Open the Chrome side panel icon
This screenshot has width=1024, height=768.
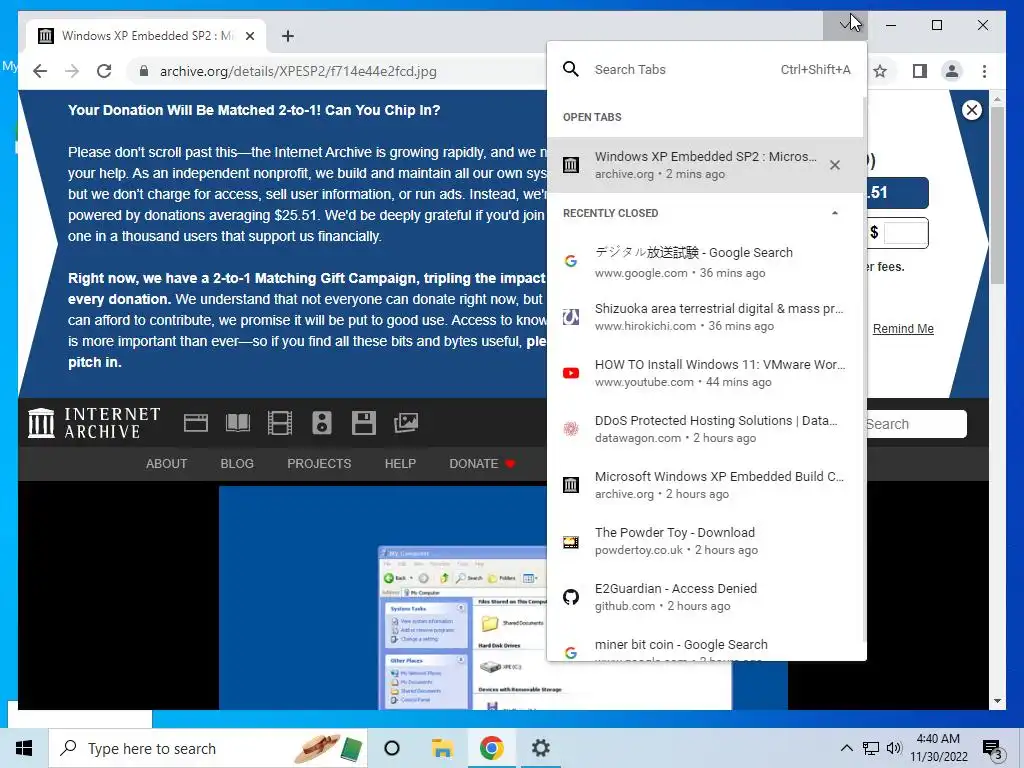coord(920,71)
